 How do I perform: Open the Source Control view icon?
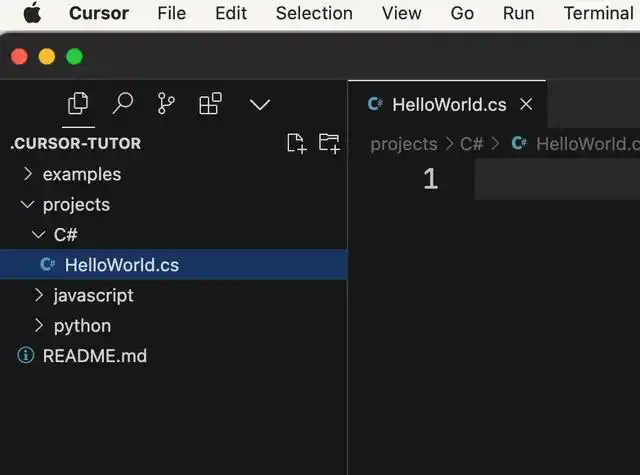coord(167,104)
